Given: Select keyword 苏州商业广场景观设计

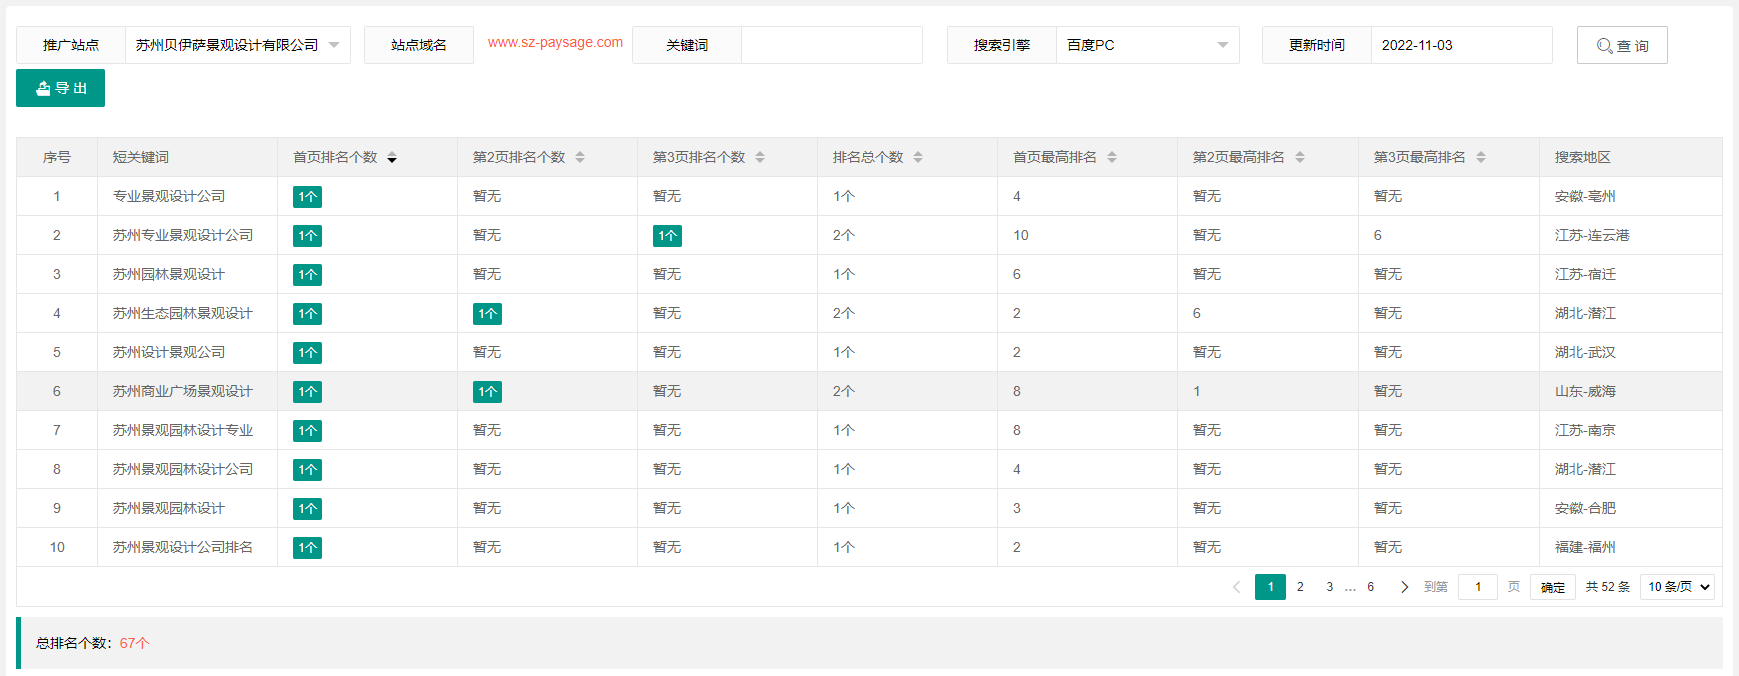Looking at the screenshot, I should 183,391.
